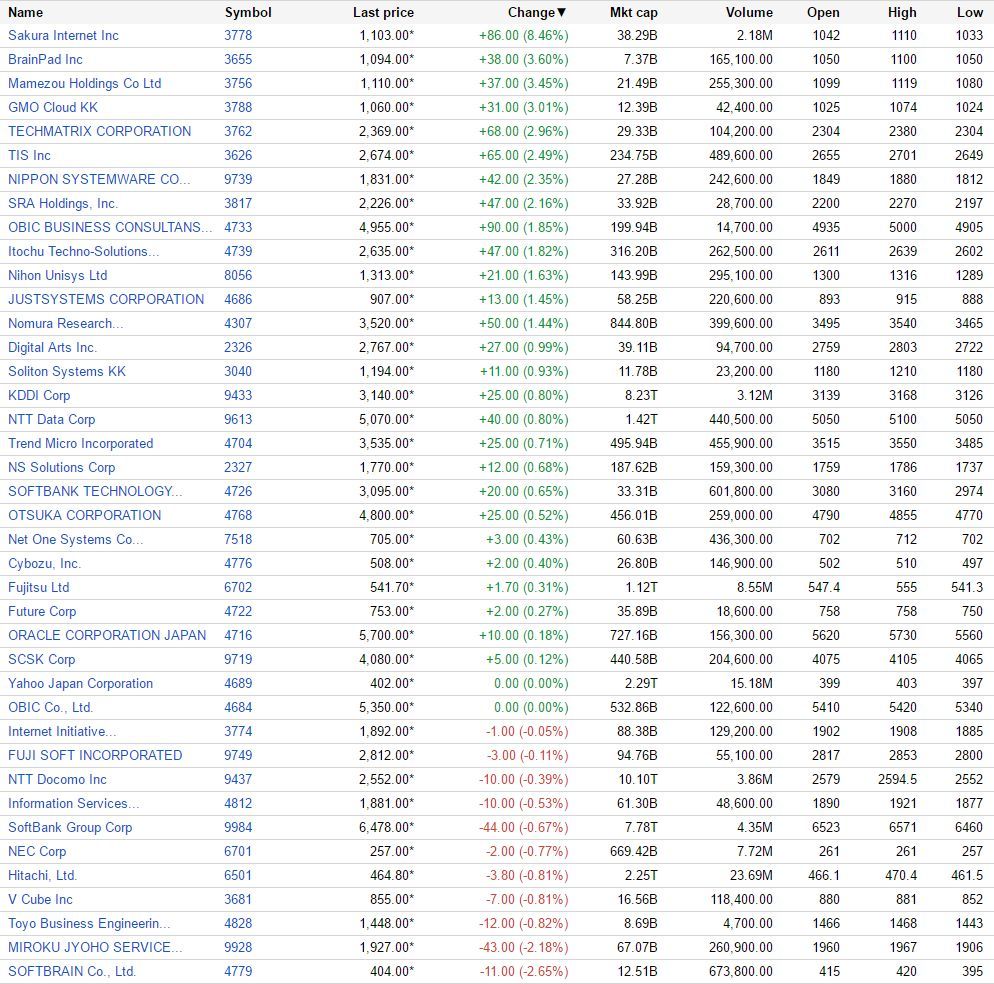This screenshot has width=994, height=984.
Task: Open Net One Systems Co... link
Action: (75, 540)
